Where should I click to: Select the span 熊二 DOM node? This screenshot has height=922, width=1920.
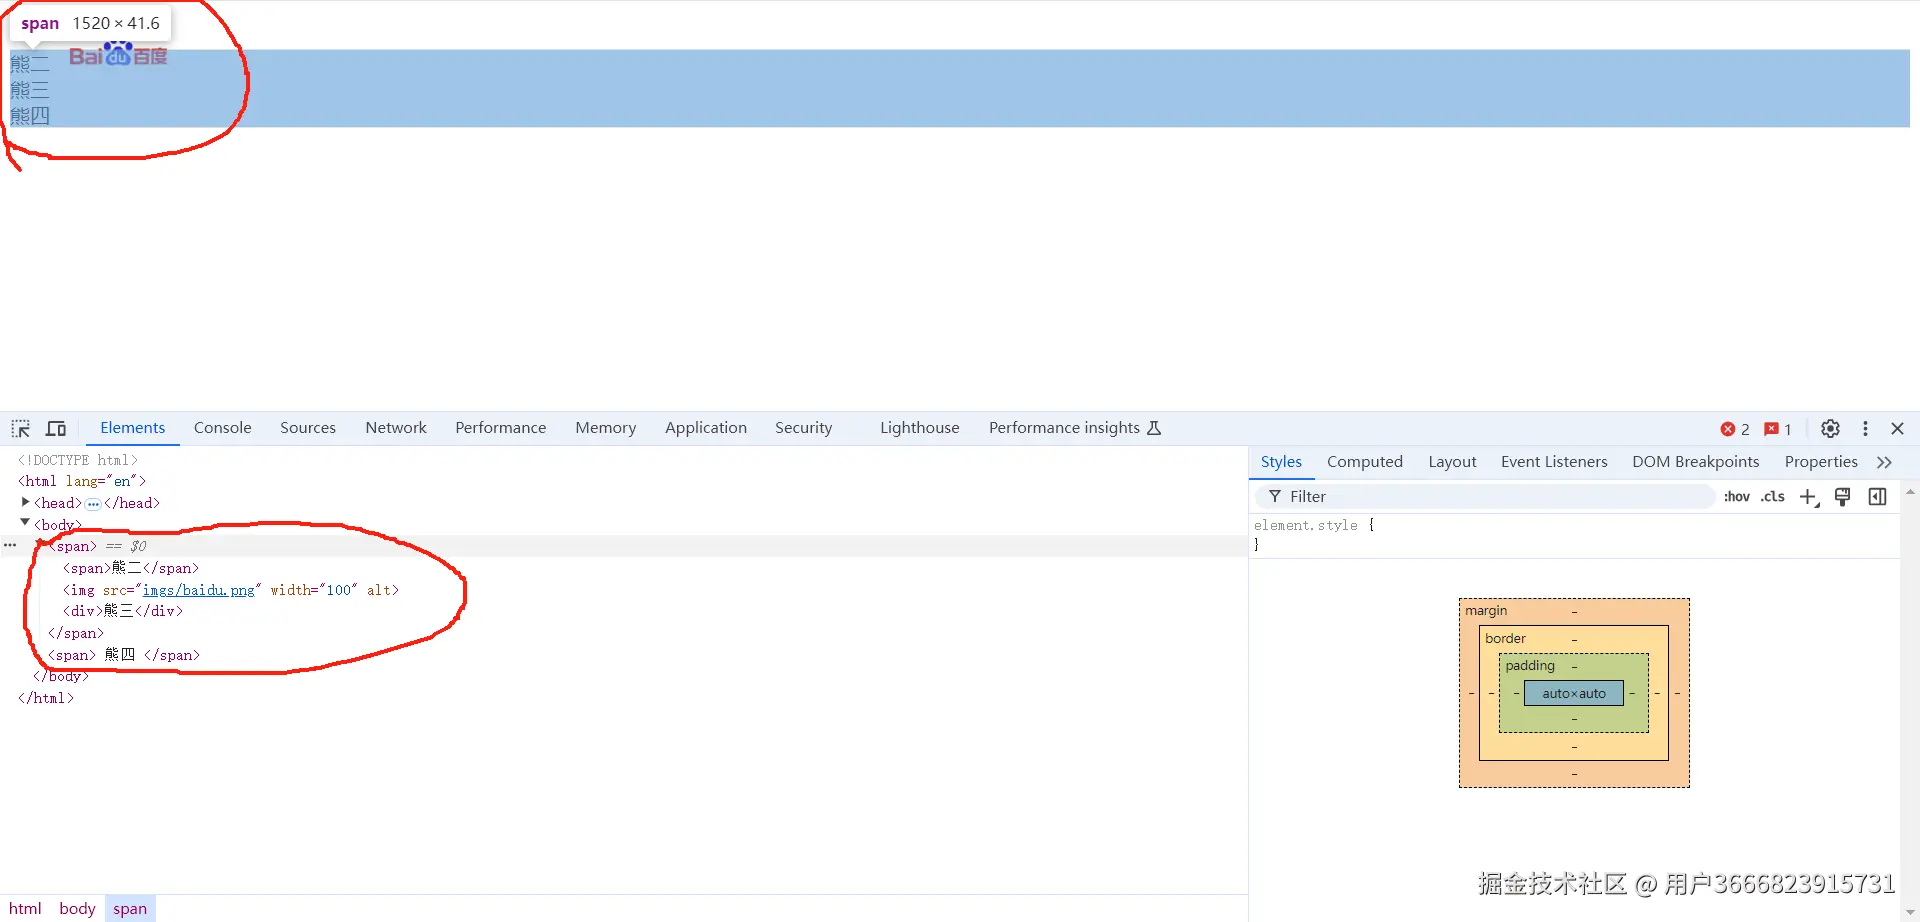[x=131, y=568]
